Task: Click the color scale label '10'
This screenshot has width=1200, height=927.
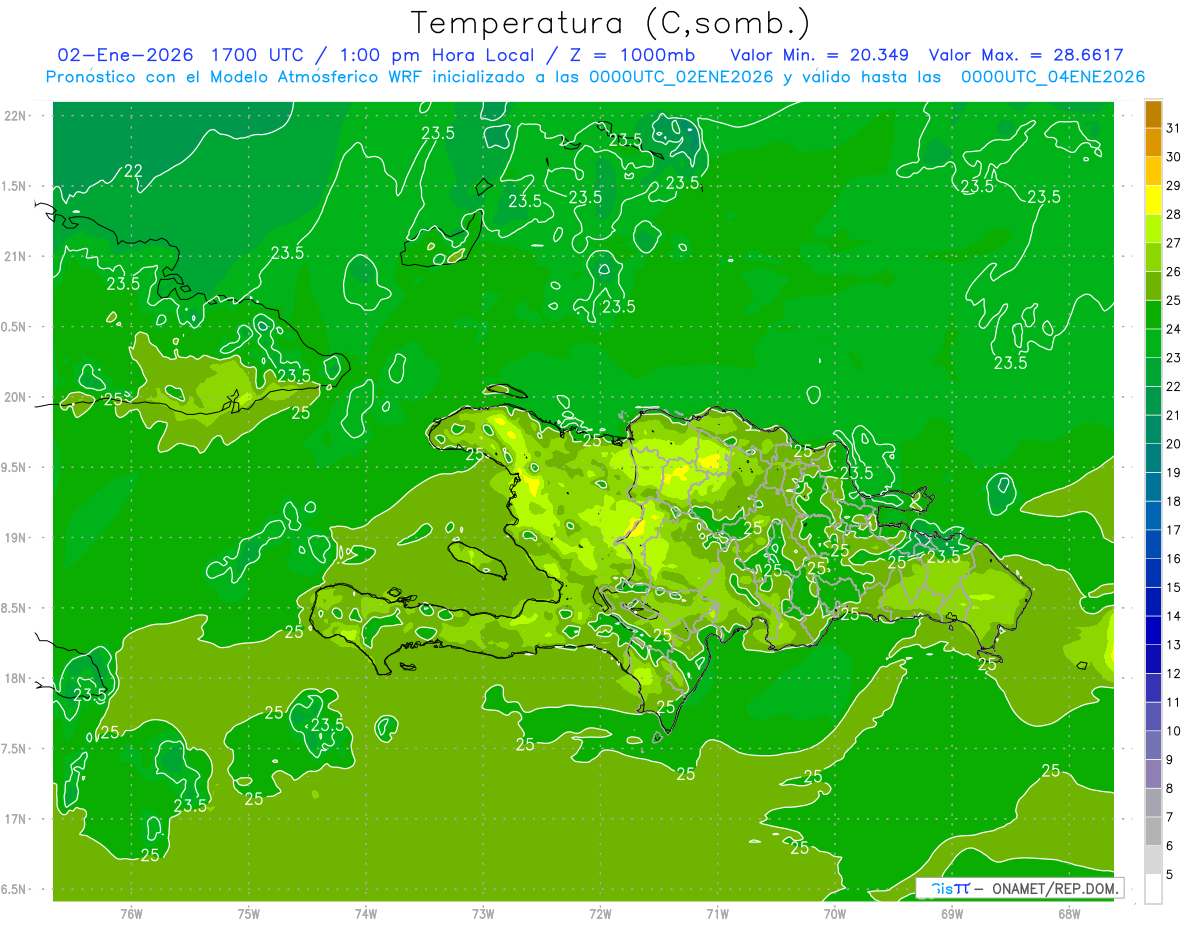Action: click(x=1174, y=731)
